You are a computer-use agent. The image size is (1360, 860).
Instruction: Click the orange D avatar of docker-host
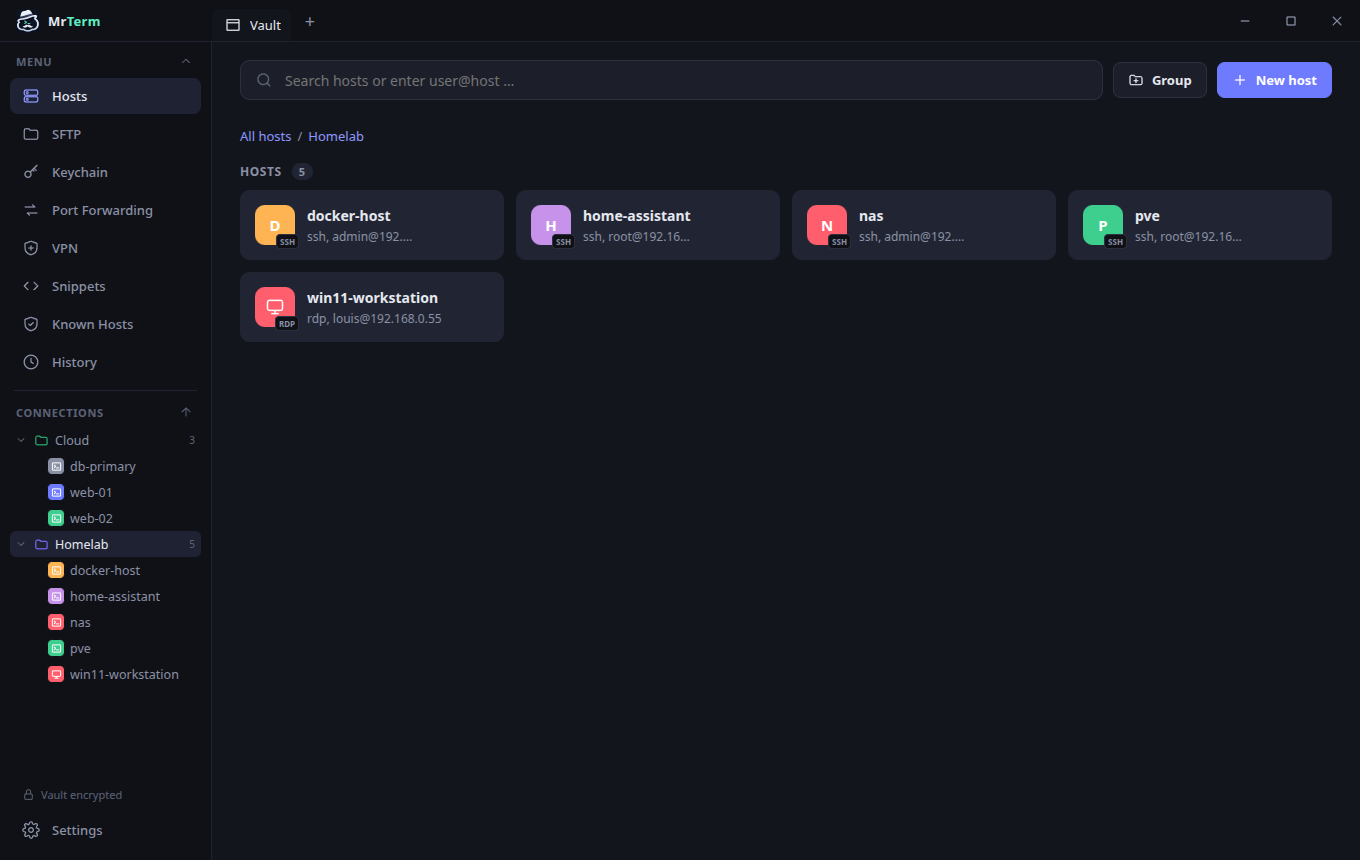coord(275,225)
